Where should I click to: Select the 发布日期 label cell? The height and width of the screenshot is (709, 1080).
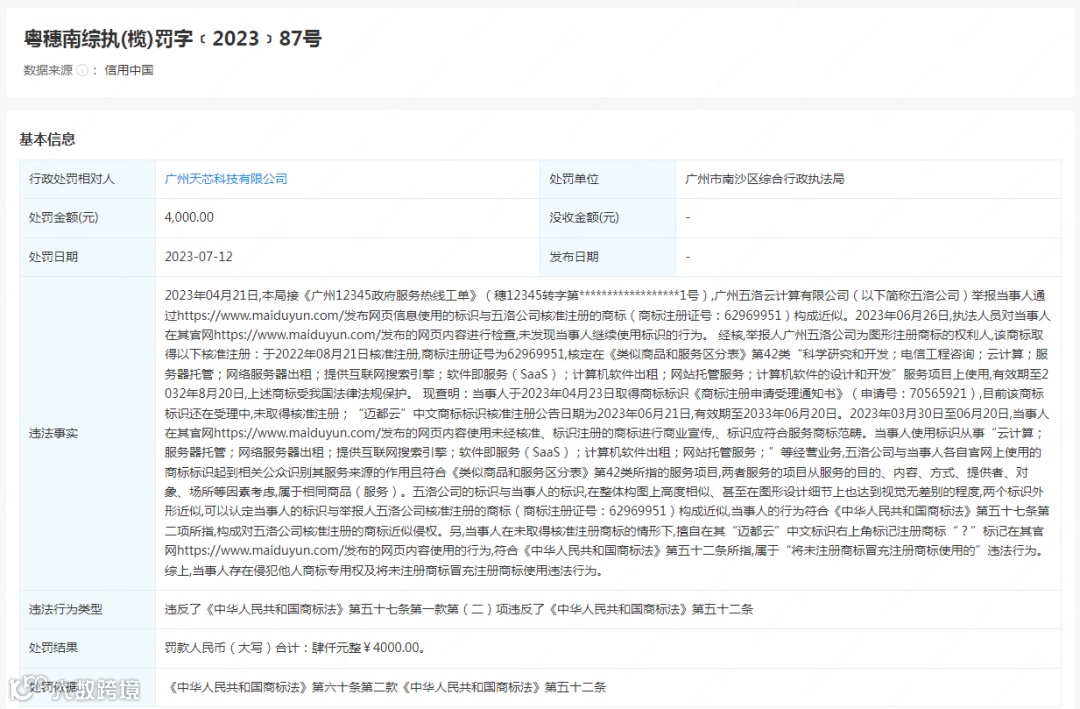click(x=608, y=257)
